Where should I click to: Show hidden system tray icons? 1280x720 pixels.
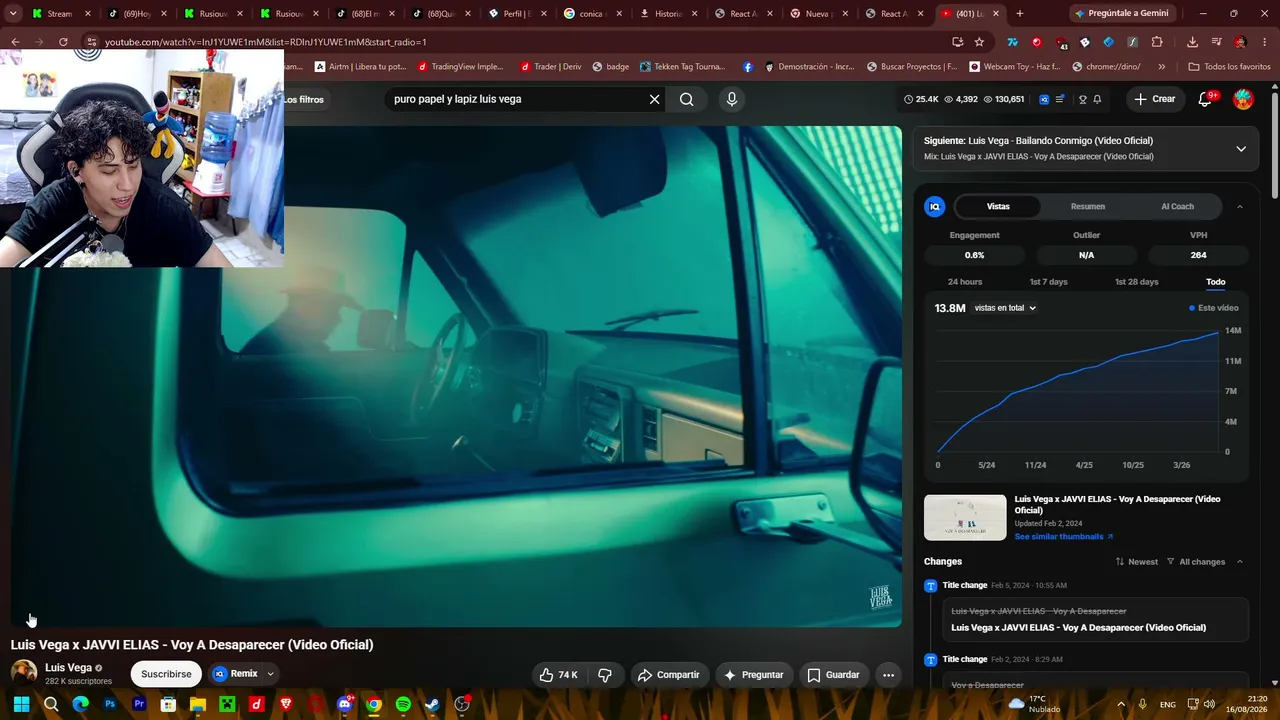1120,704
